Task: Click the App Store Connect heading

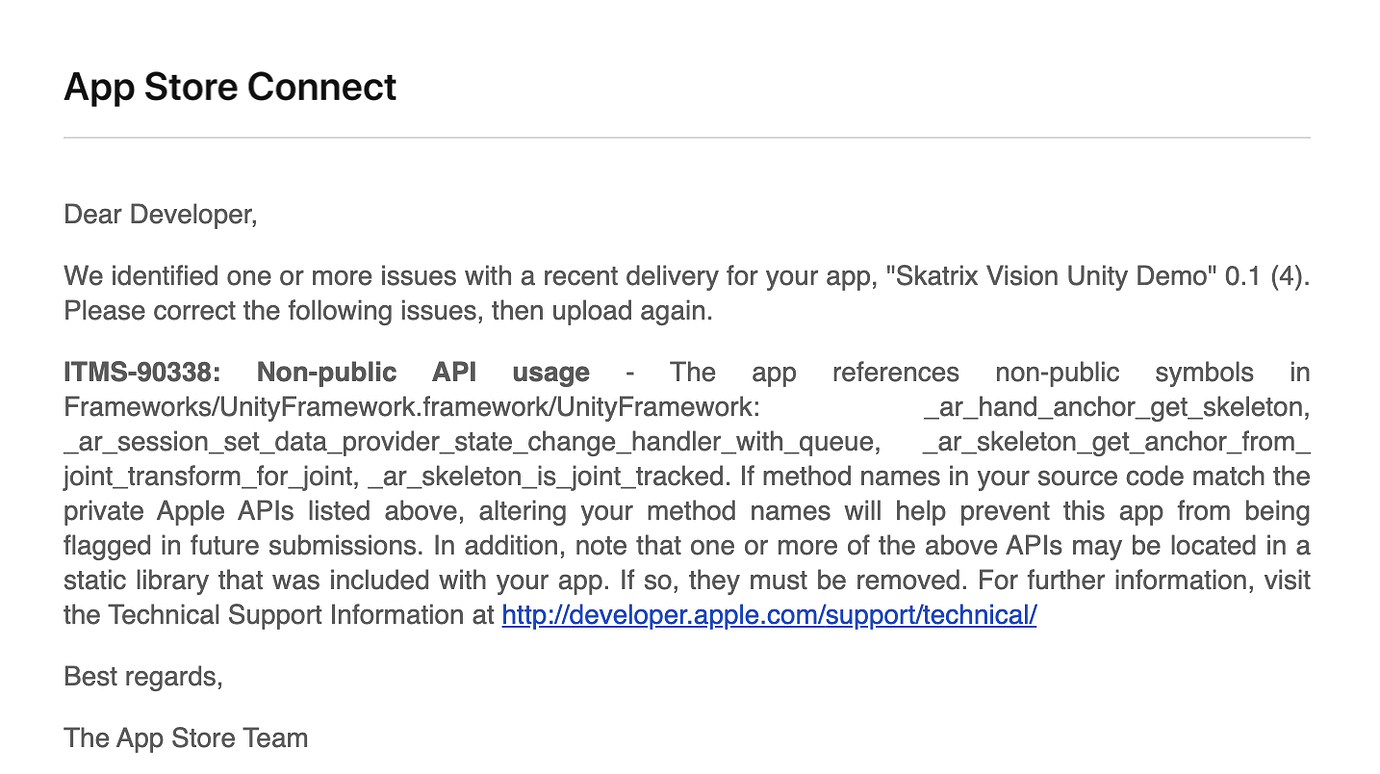Action: [230, 87]
